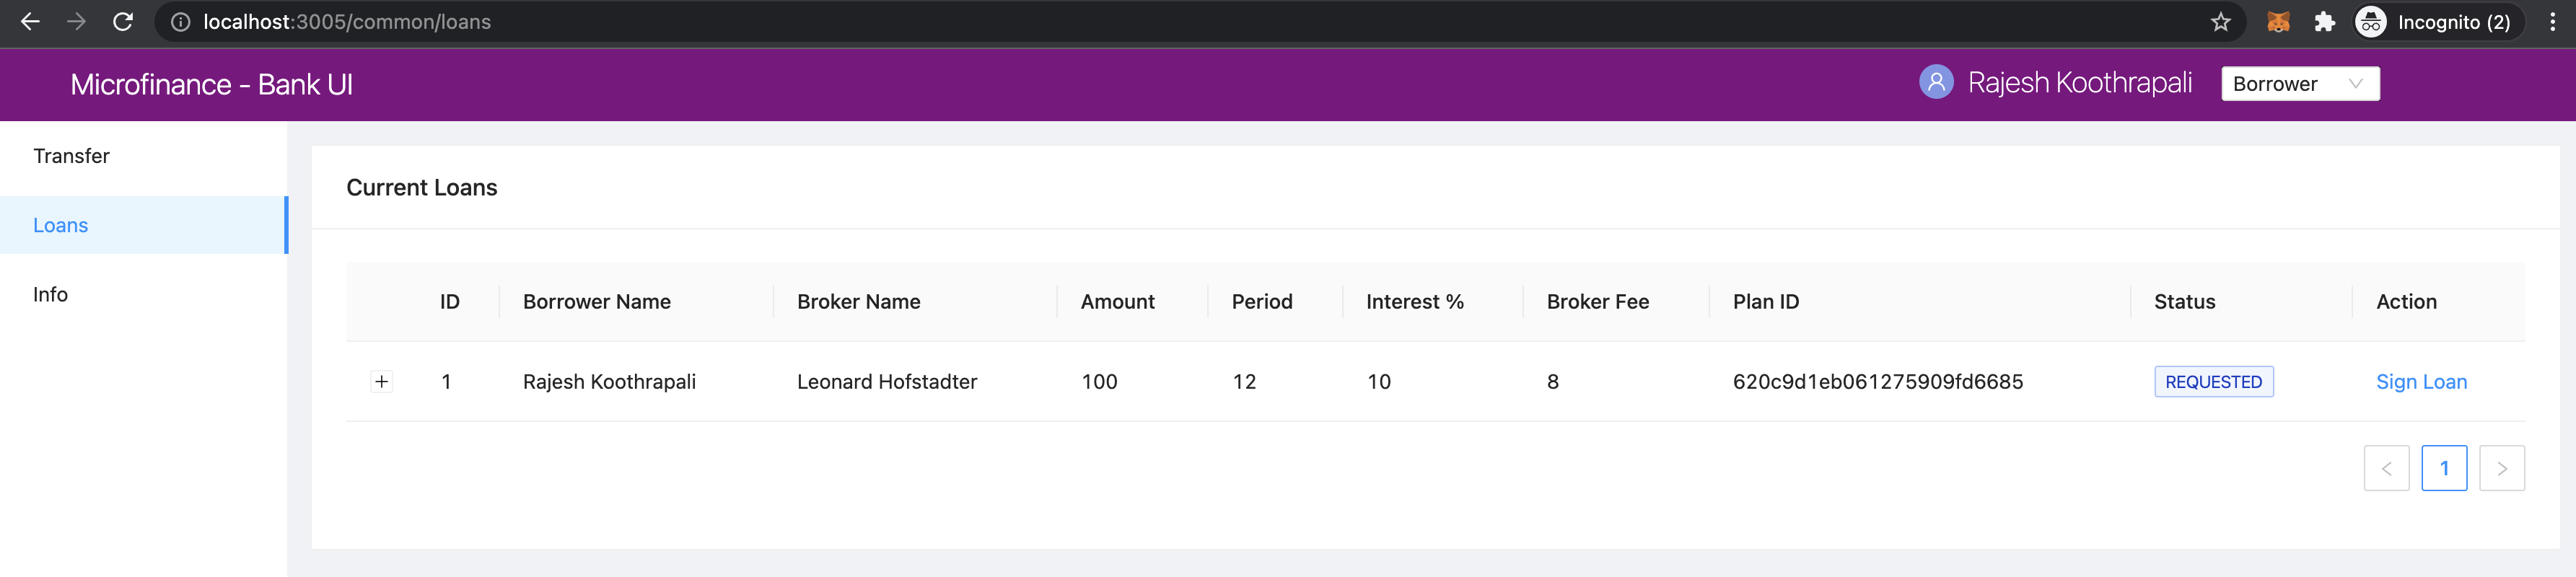Click the browser back arrow

pos(30,22)
